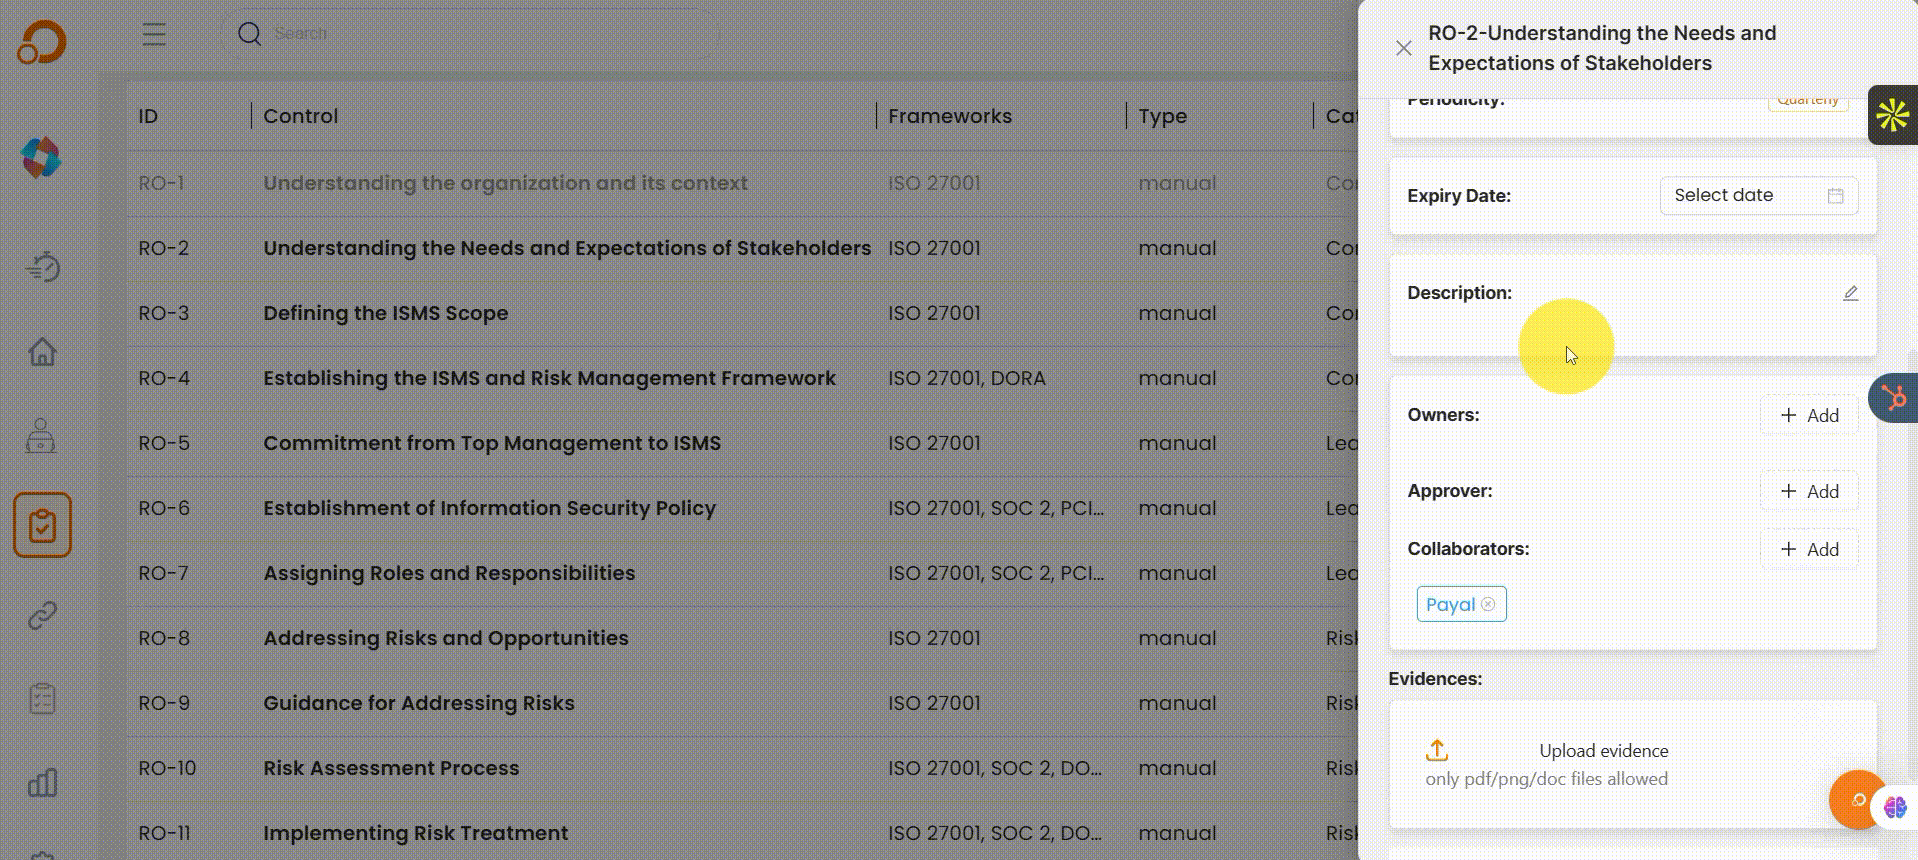Click the hamburger menu icon
Screen dimensions: 1918x860
coord(154,35)
